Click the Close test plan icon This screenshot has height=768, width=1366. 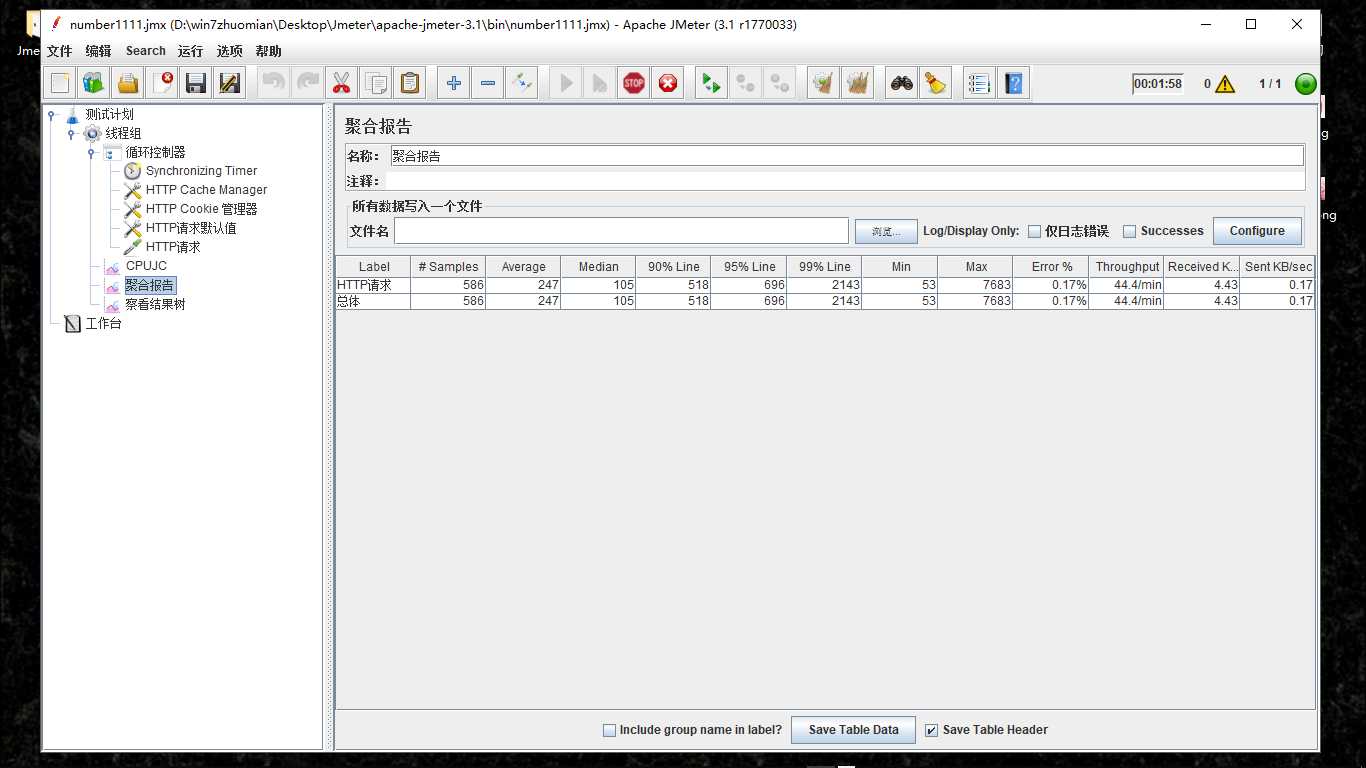(162, 83)
